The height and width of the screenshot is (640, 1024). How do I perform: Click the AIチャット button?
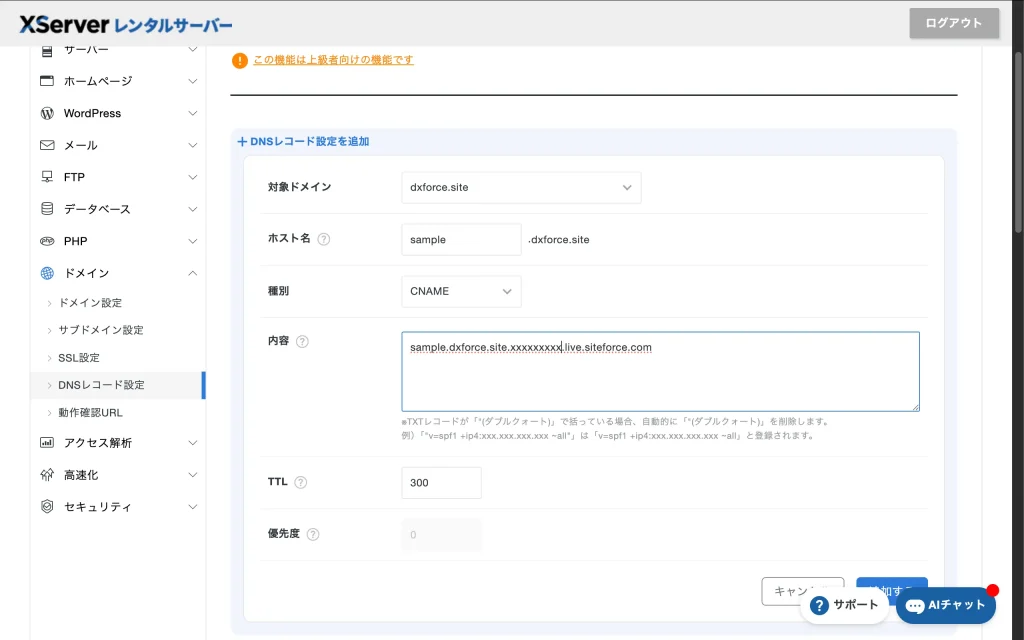pyautogui.click(x=946, y=605)
